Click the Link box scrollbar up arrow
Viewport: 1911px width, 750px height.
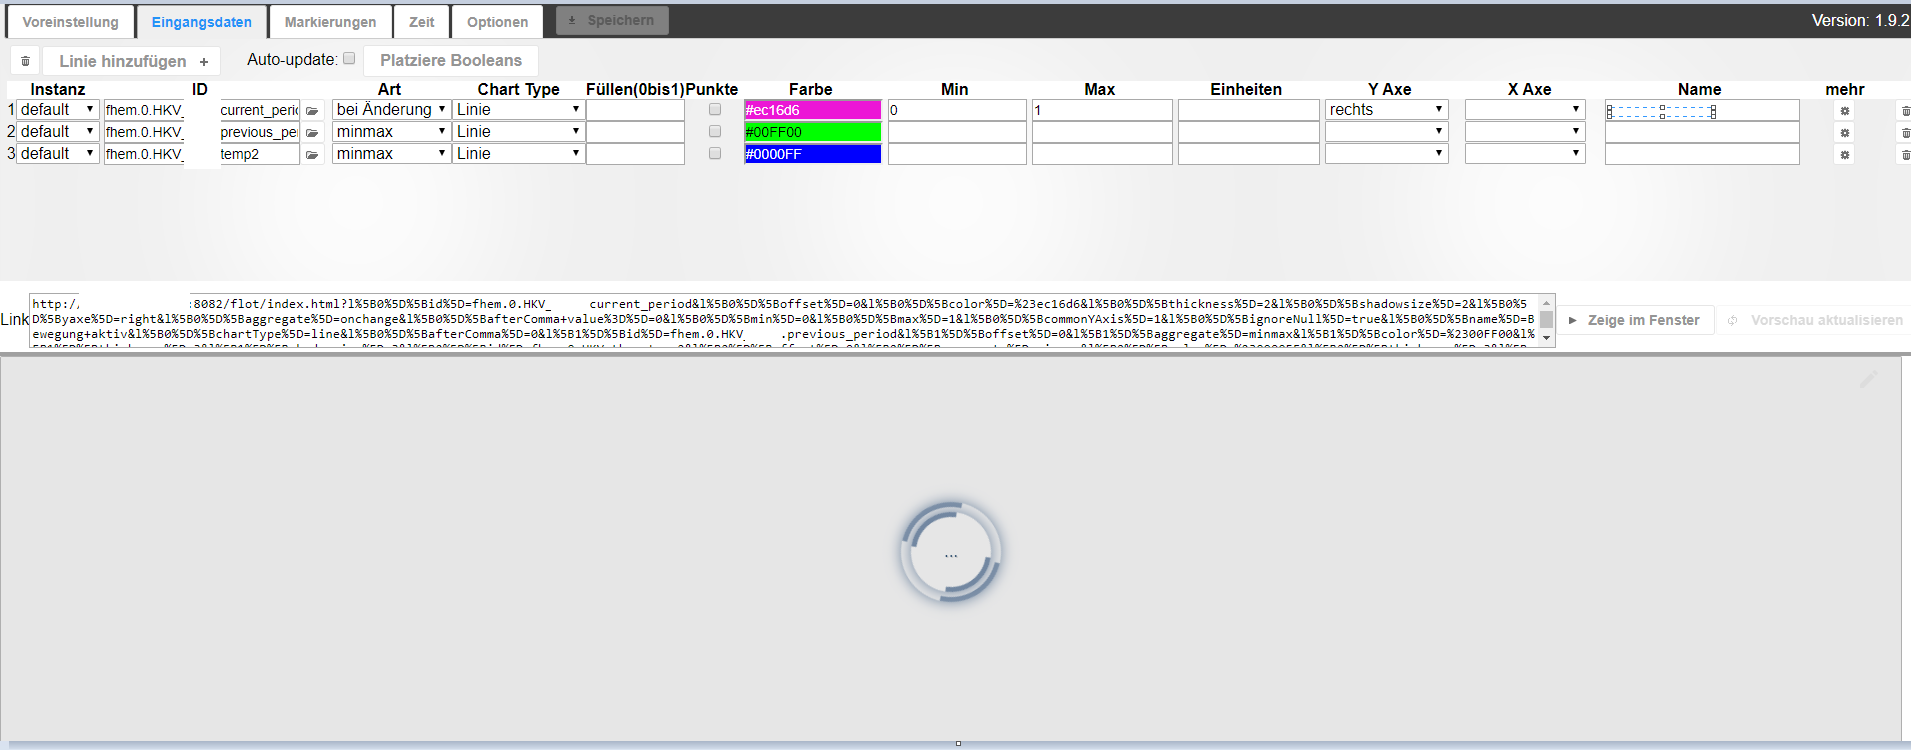pyautogui.click(x=1547, y=302)
